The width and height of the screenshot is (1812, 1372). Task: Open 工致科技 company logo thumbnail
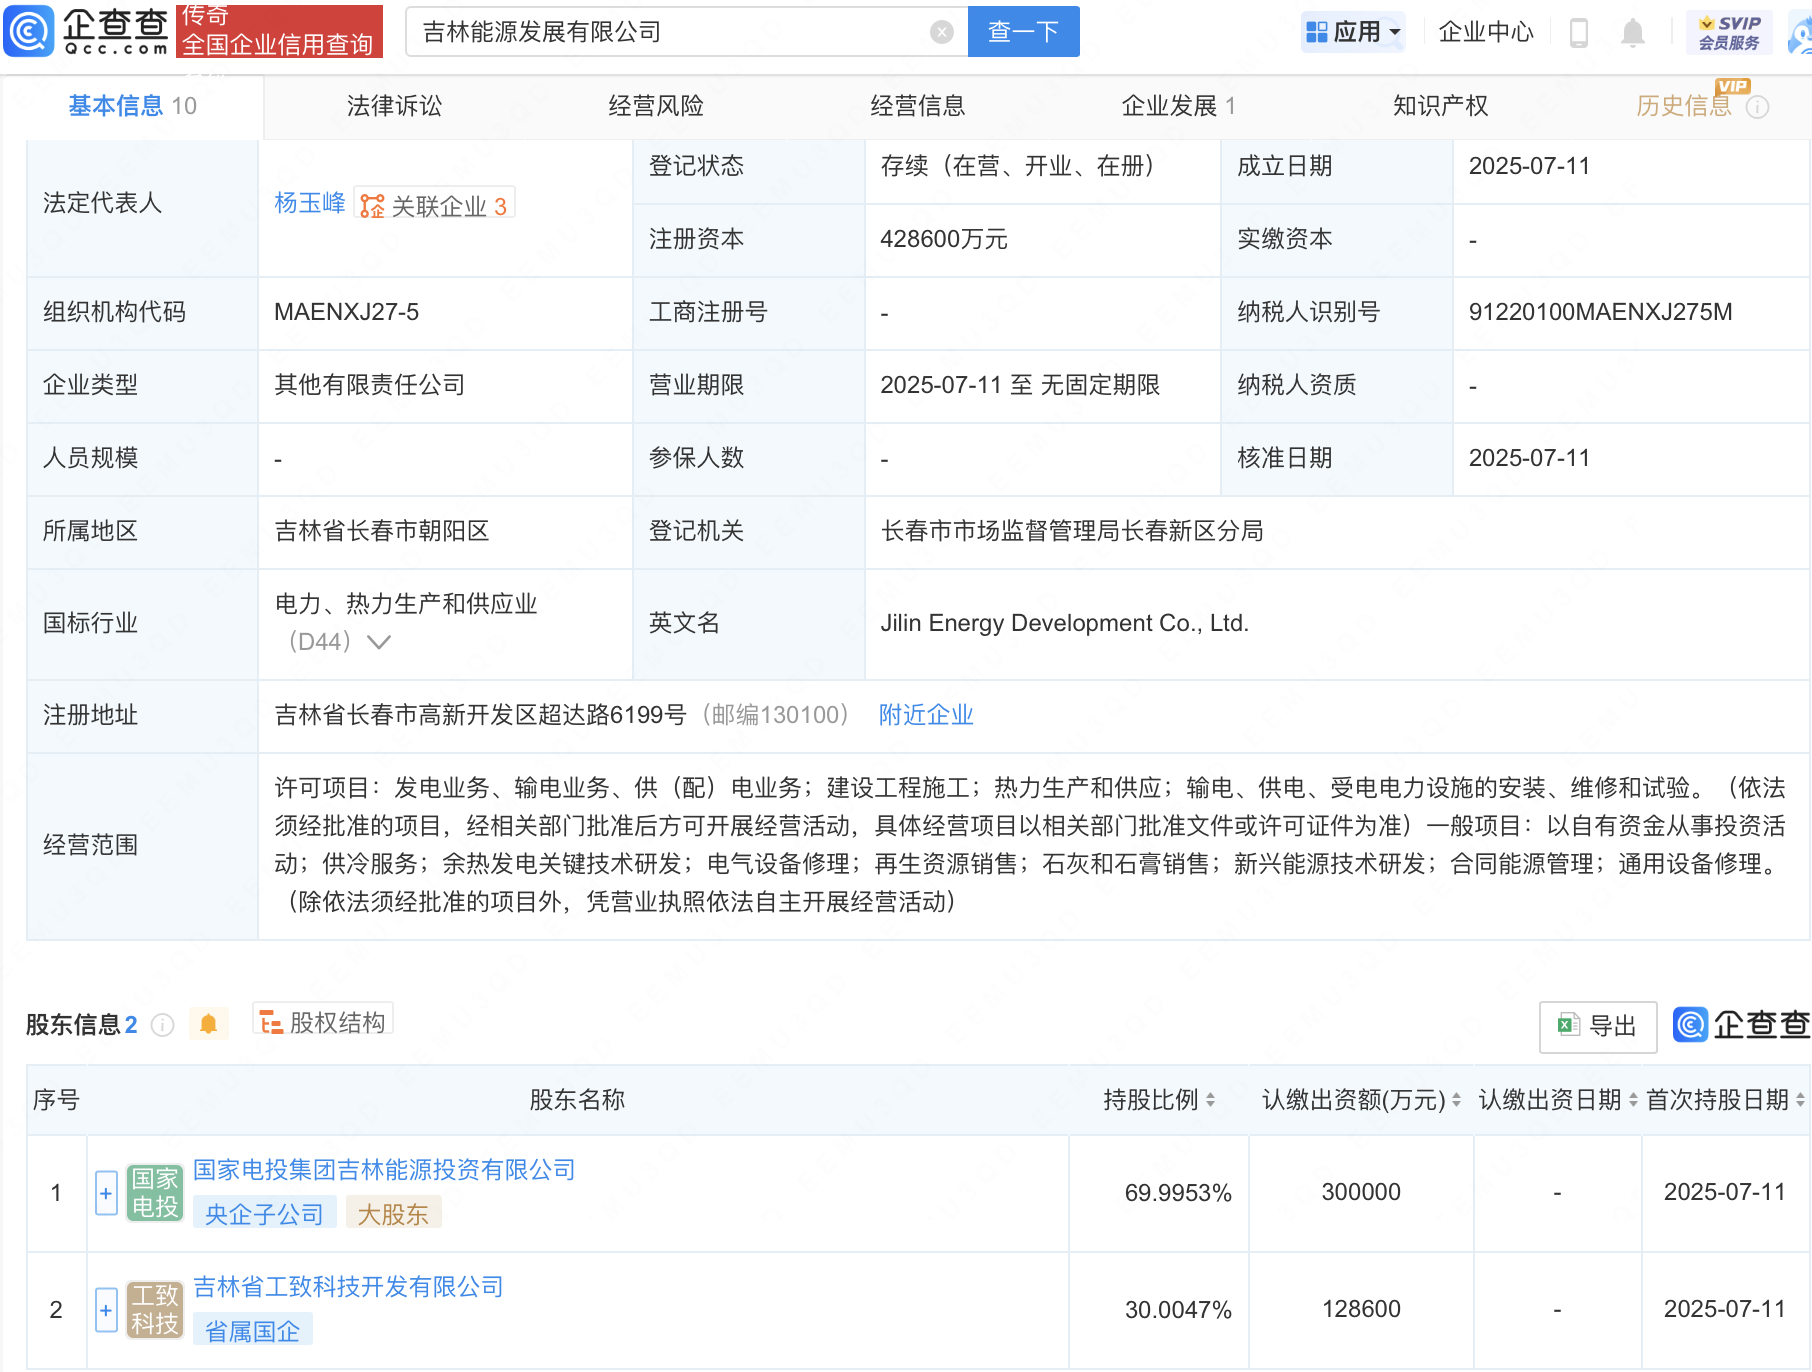click(155, 1310)
